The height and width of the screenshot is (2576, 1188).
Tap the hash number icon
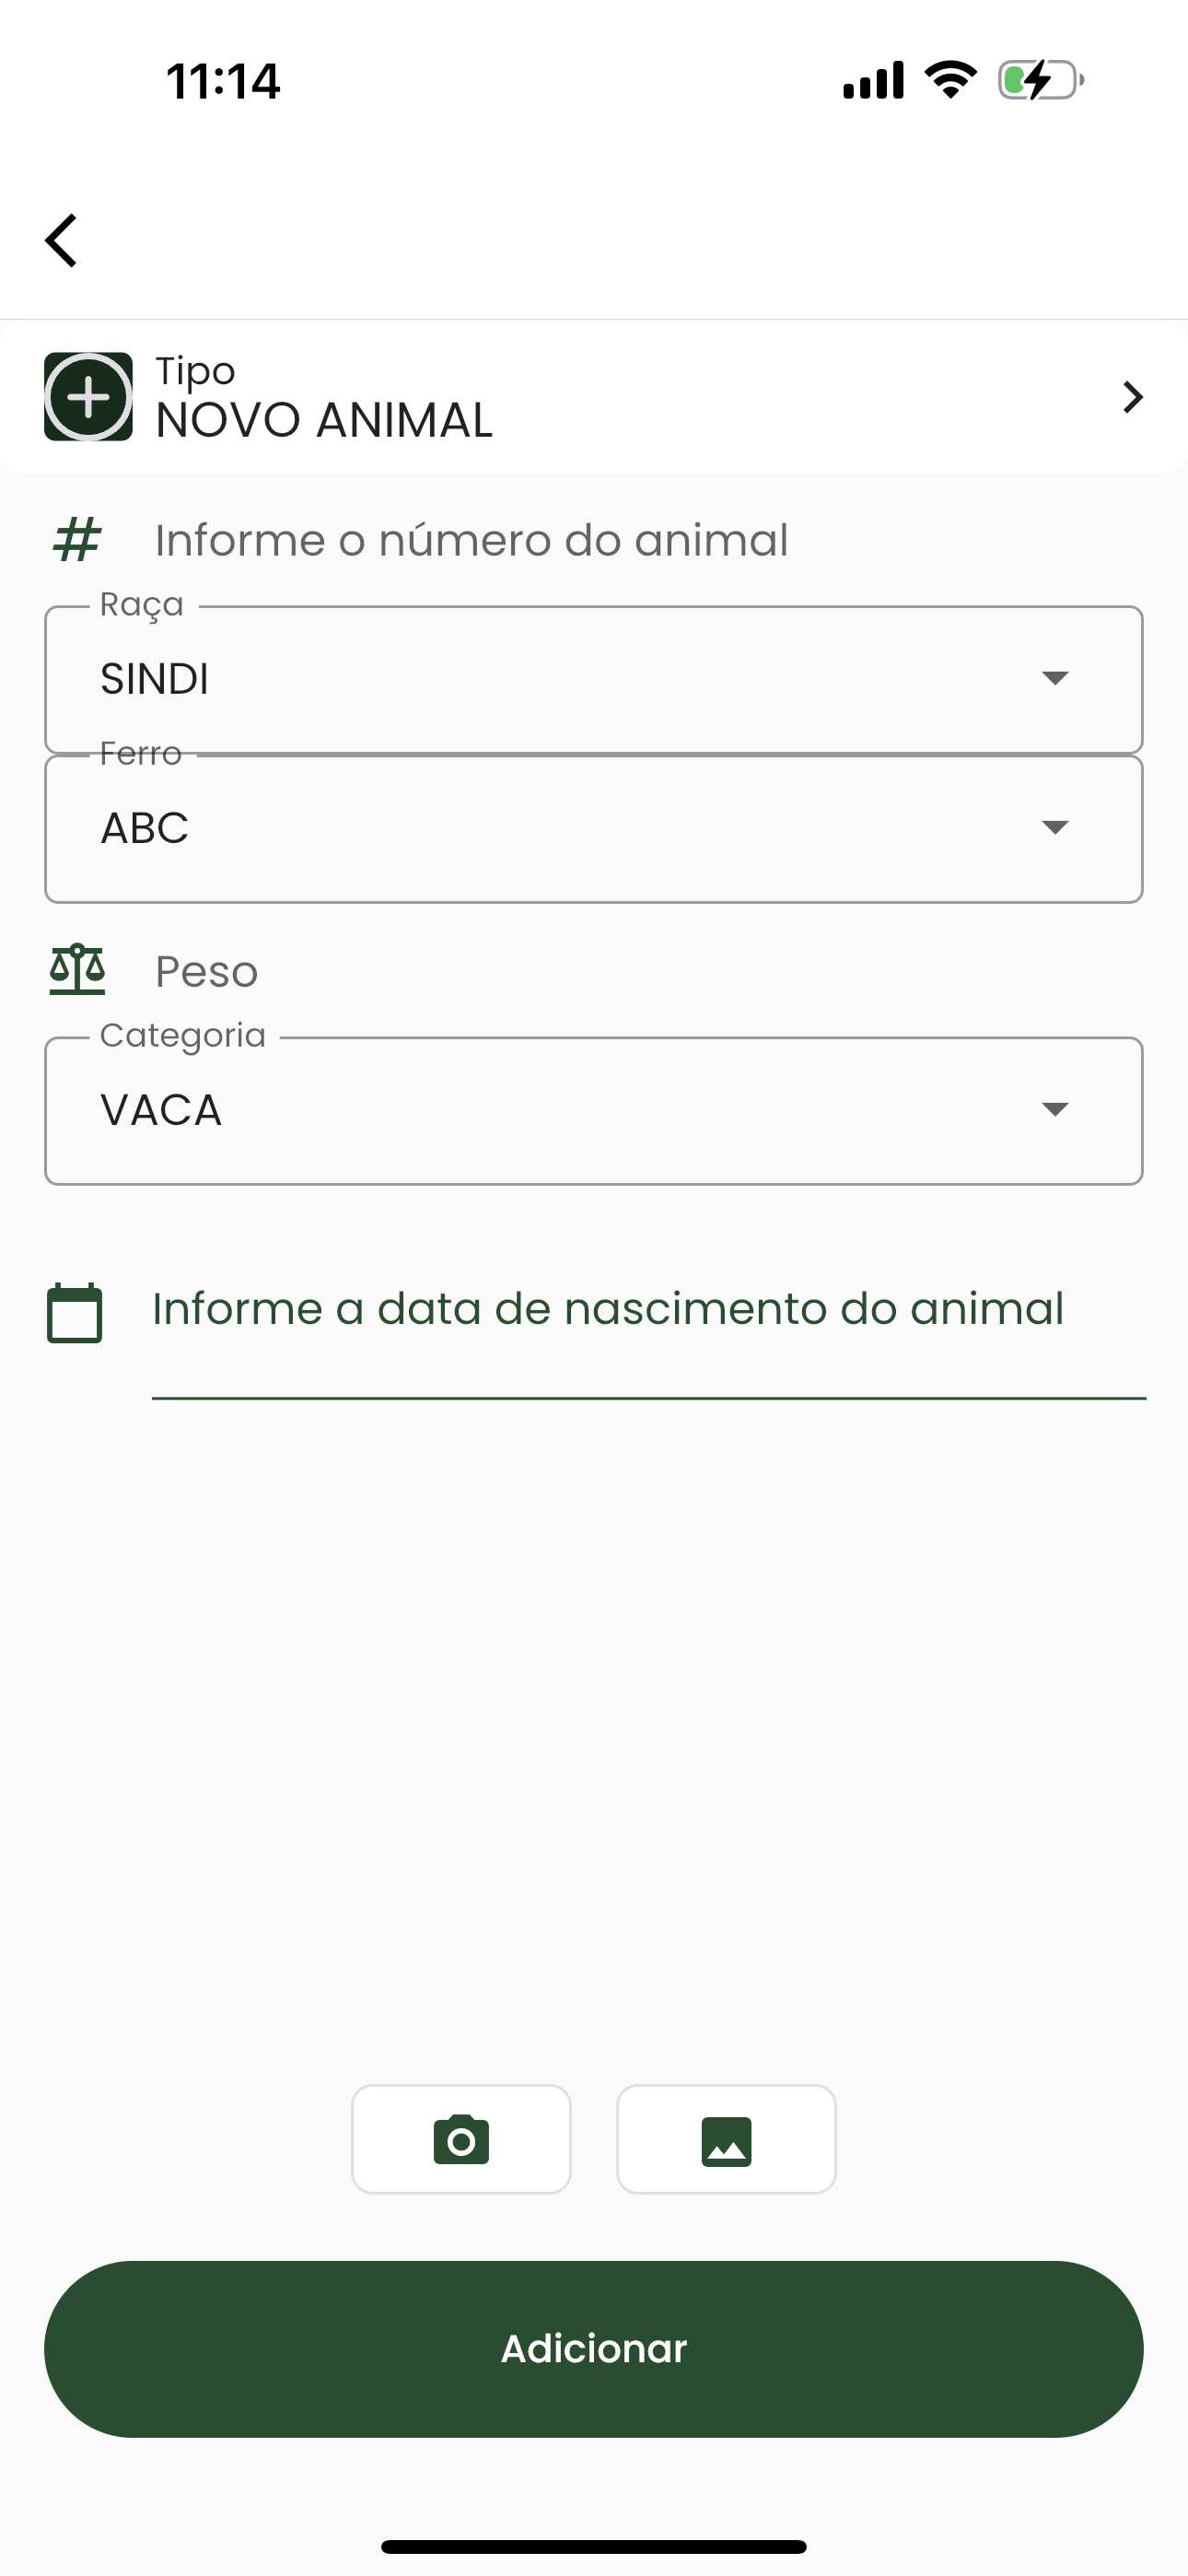pyautogui.click(x=77, y=540)
